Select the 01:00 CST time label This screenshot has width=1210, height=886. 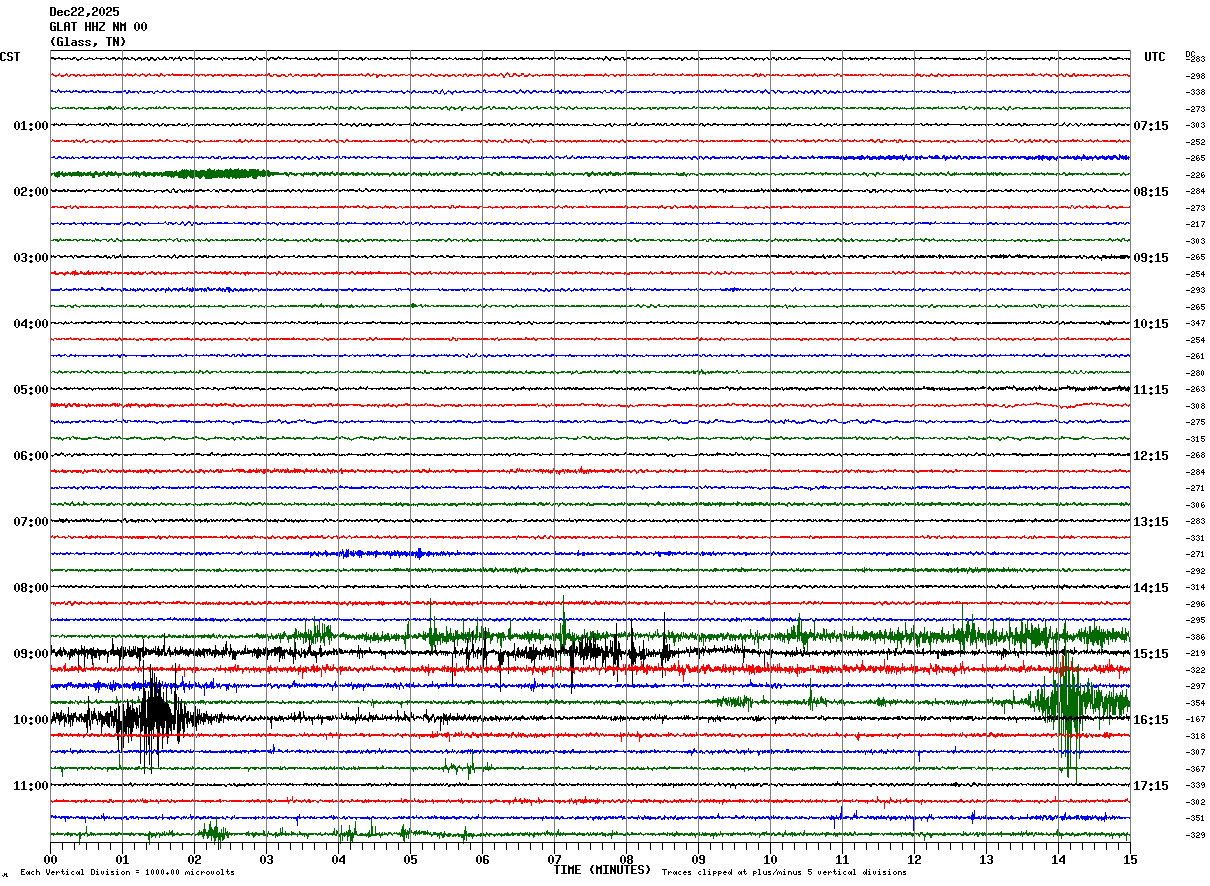(x=31, y=126)
